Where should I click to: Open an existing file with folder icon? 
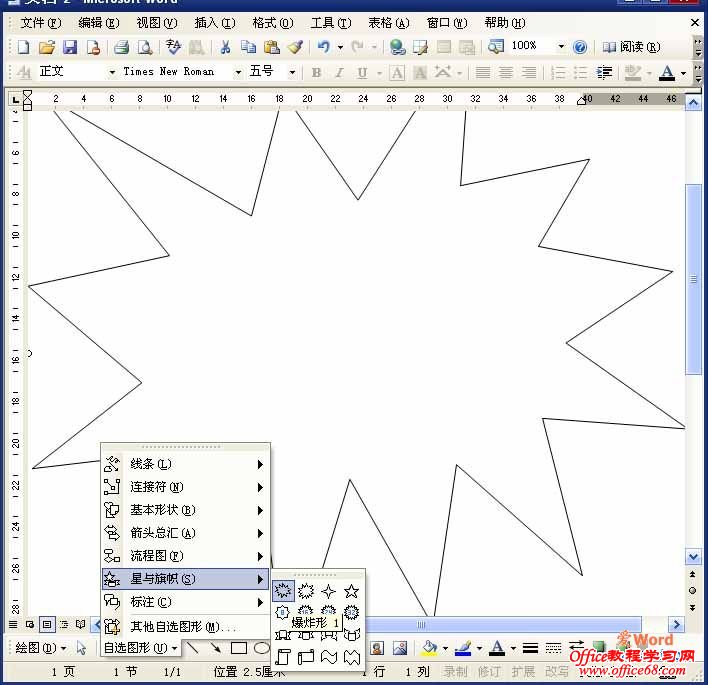(x=47, y=47)
